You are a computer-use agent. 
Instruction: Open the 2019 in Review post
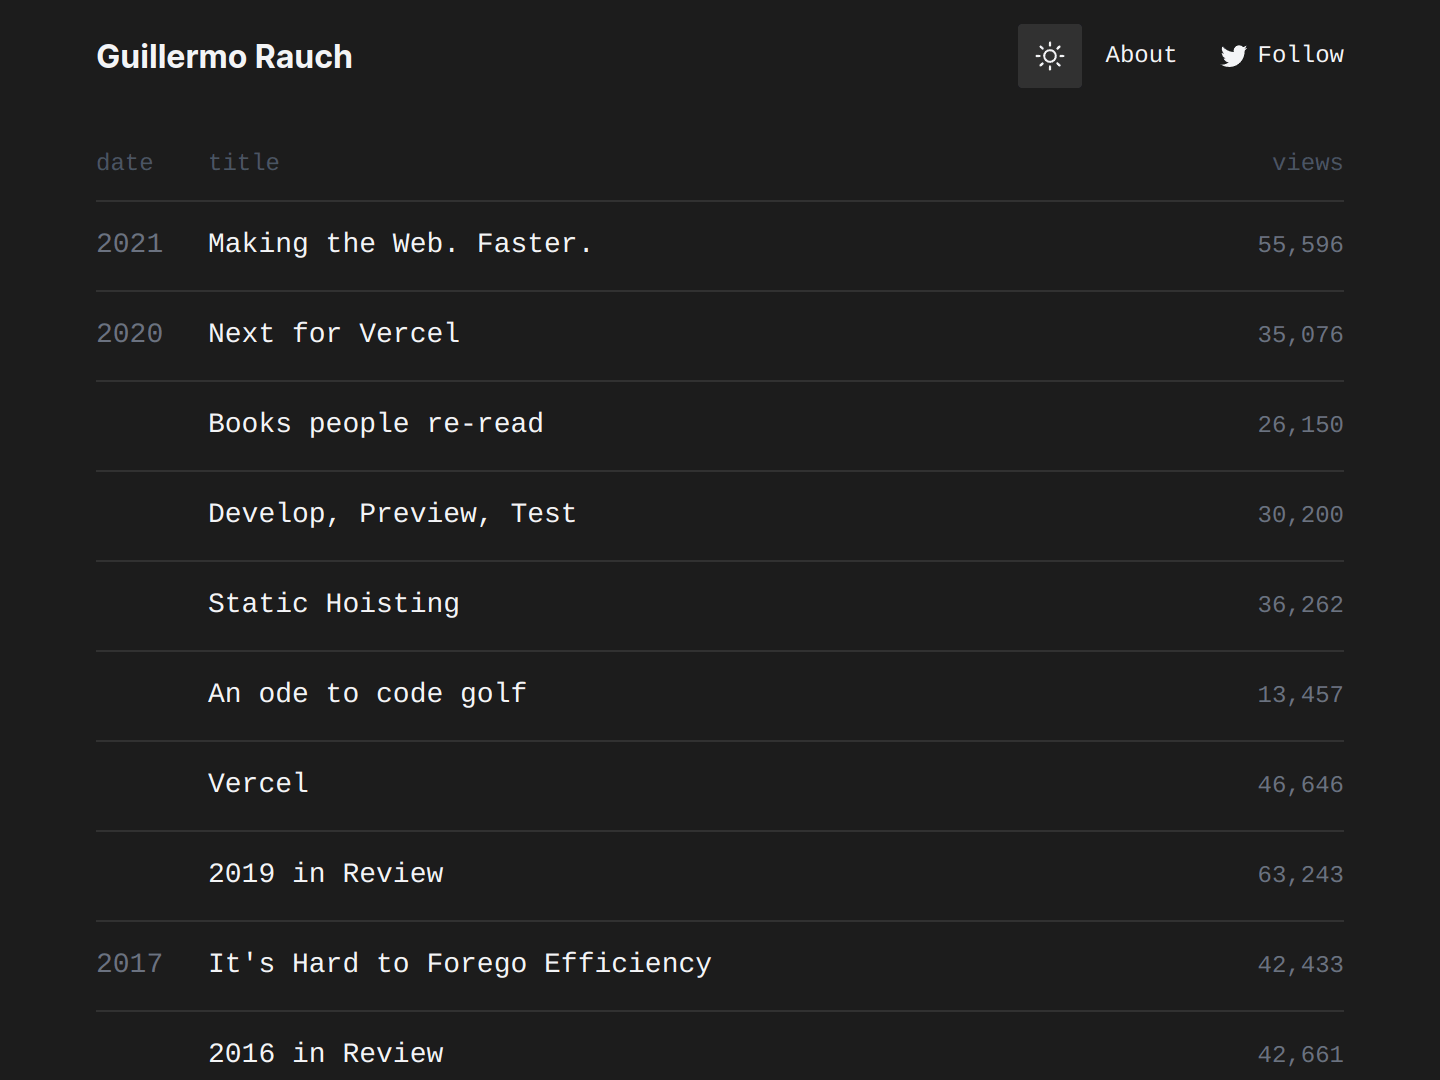[x=325, y=874]
